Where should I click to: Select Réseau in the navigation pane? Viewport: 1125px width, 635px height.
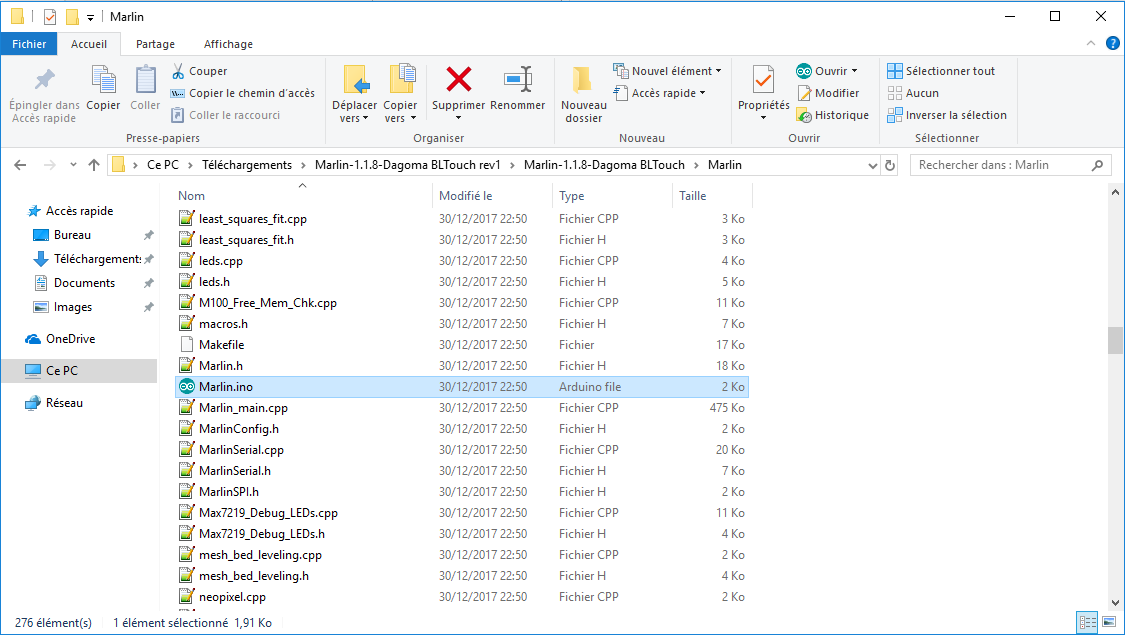[64, 403]
